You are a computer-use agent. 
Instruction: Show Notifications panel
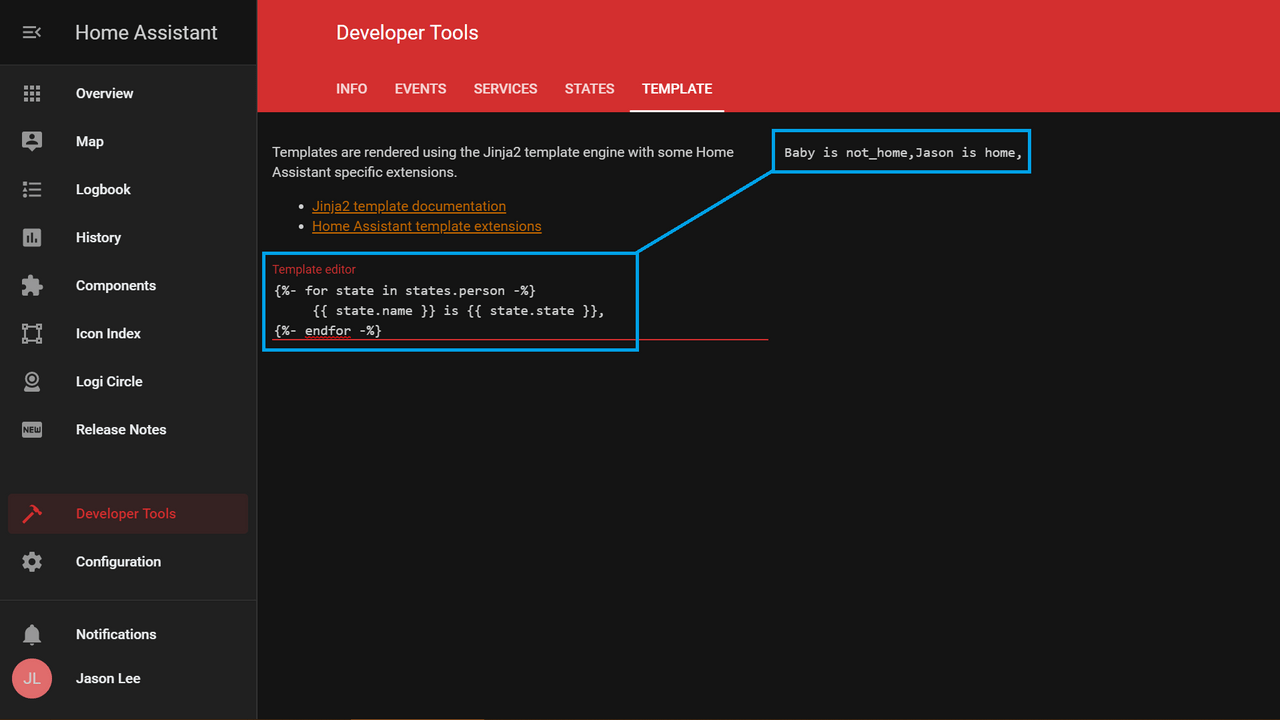pos(128,634)
